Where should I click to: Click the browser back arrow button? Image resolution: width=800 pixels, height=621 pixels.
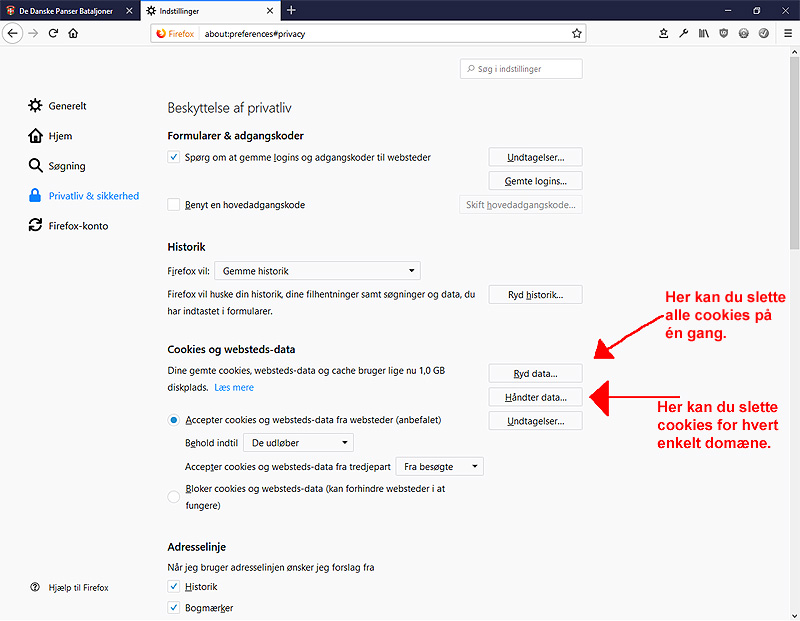[x=13, y=33]
